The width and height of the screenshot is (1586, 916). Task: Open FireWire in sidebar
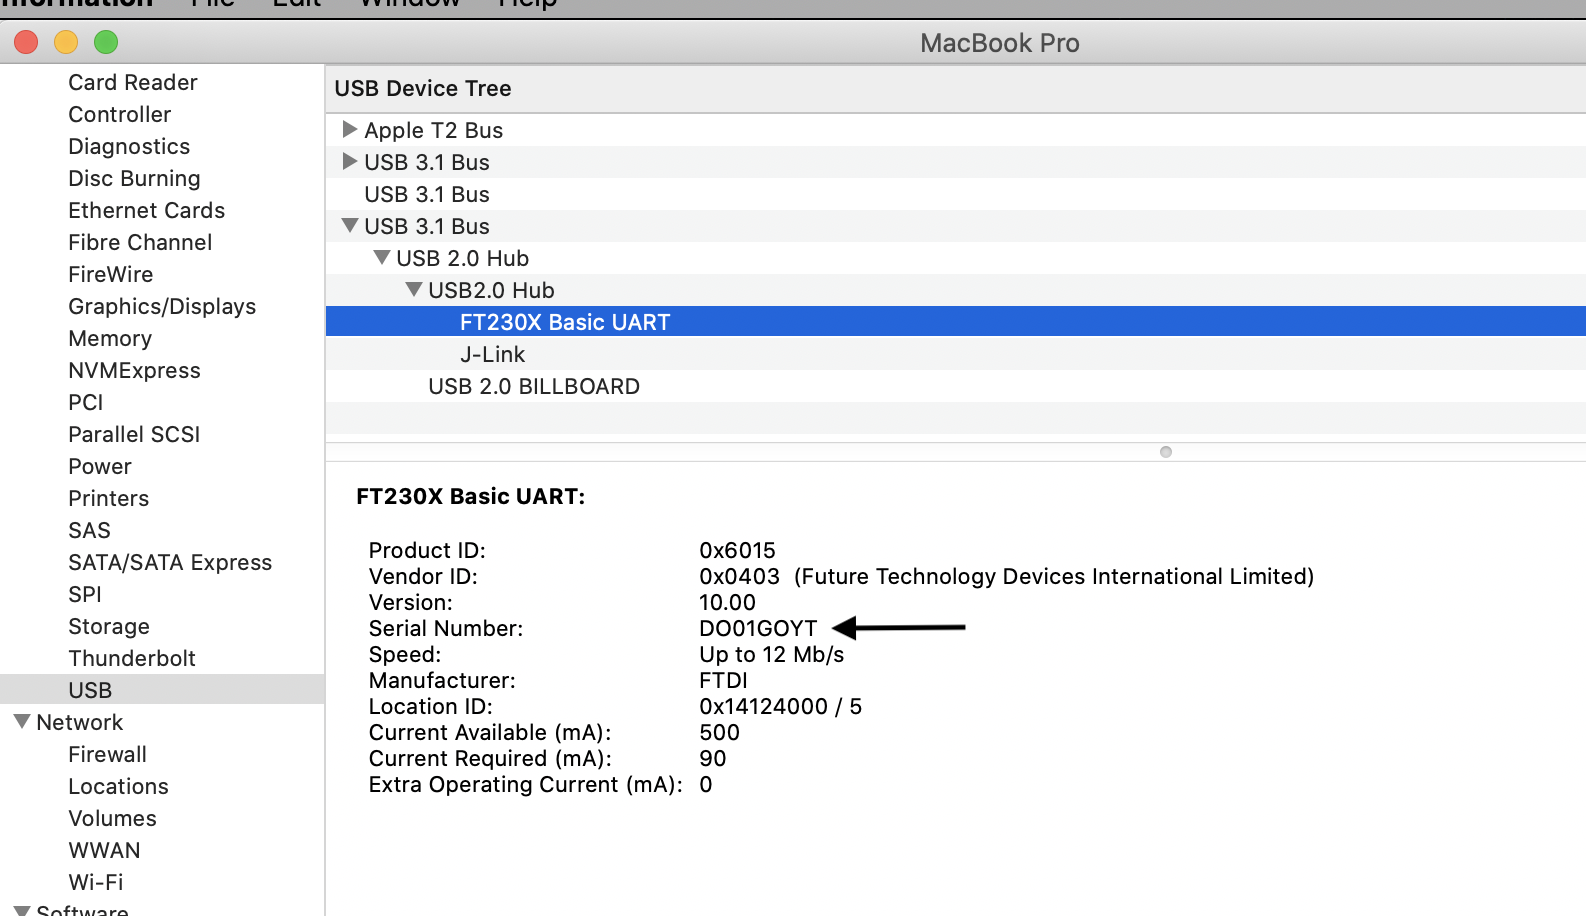pyautogui.click(x=111, y=274)
